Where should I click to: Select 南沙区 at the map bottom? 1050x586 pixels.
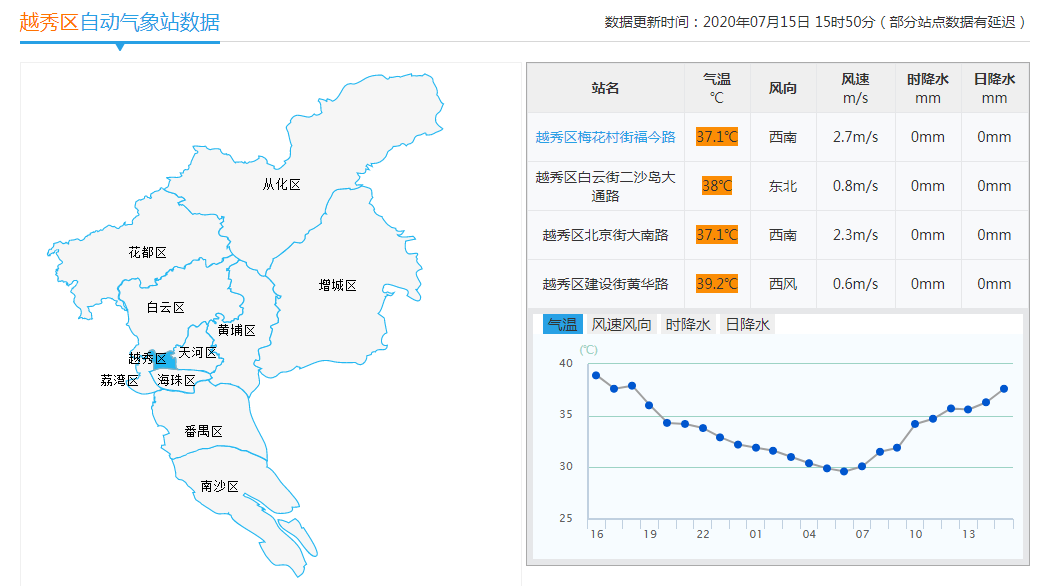pyautogui.click(x=219, y=486)
